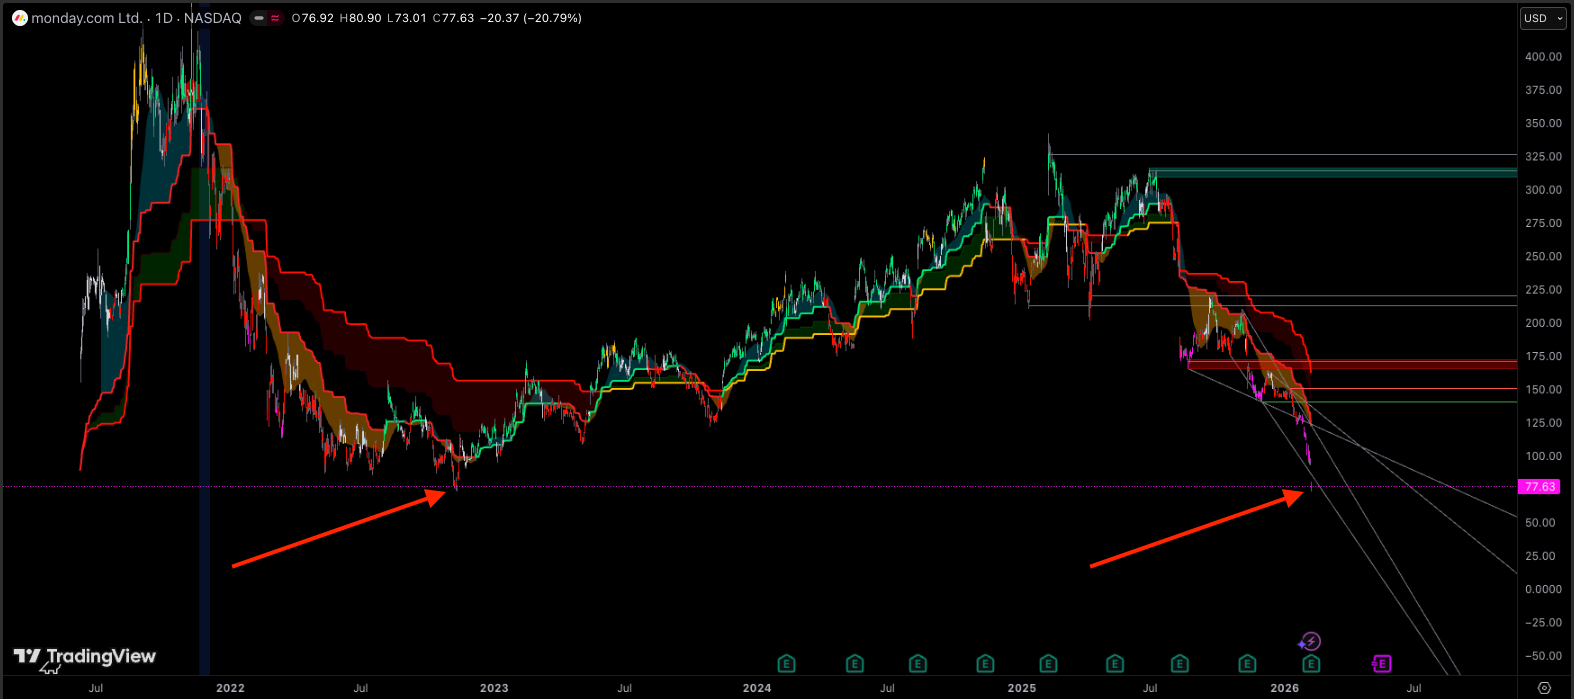Open the November 2025 earnings marker

1247,663
